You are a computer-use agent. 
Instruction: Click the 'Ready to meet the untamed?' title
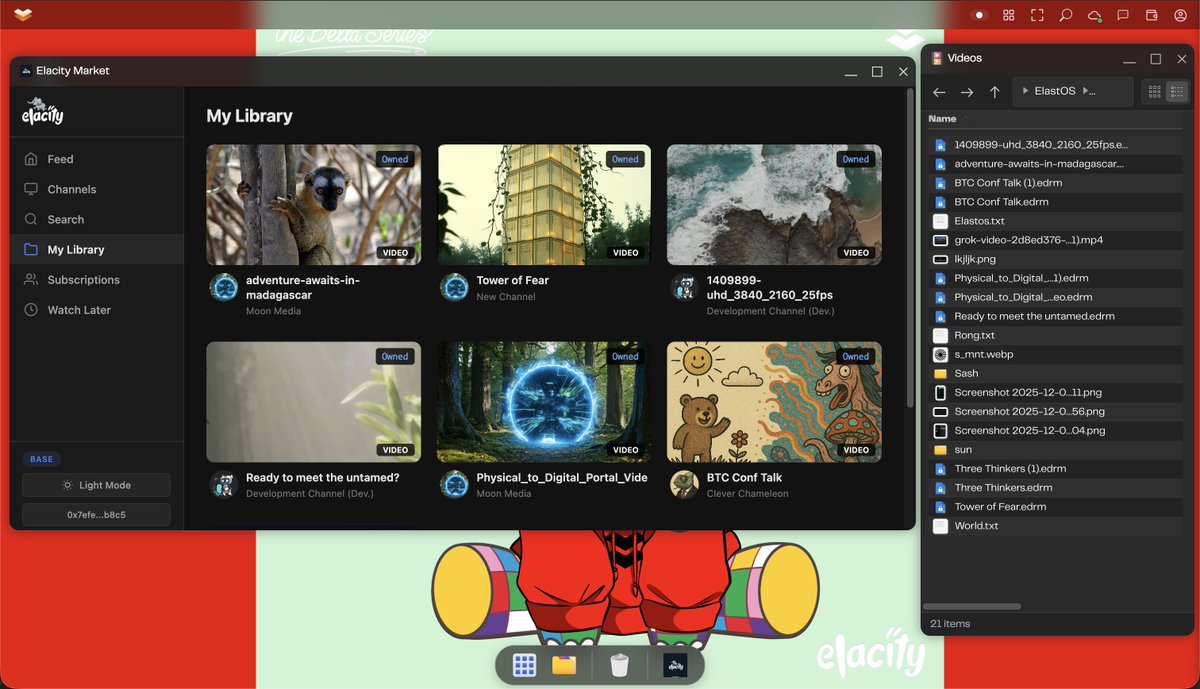(x=323, y=478)
